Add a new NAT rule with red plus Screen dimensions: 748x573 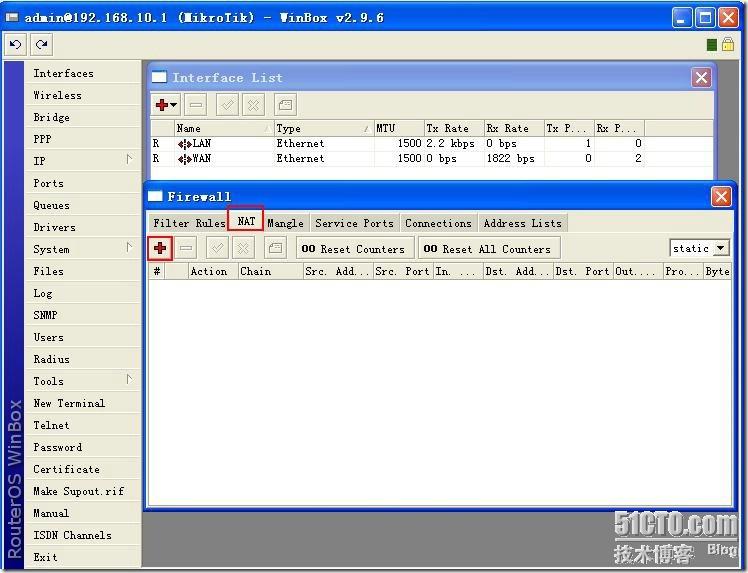160,248
